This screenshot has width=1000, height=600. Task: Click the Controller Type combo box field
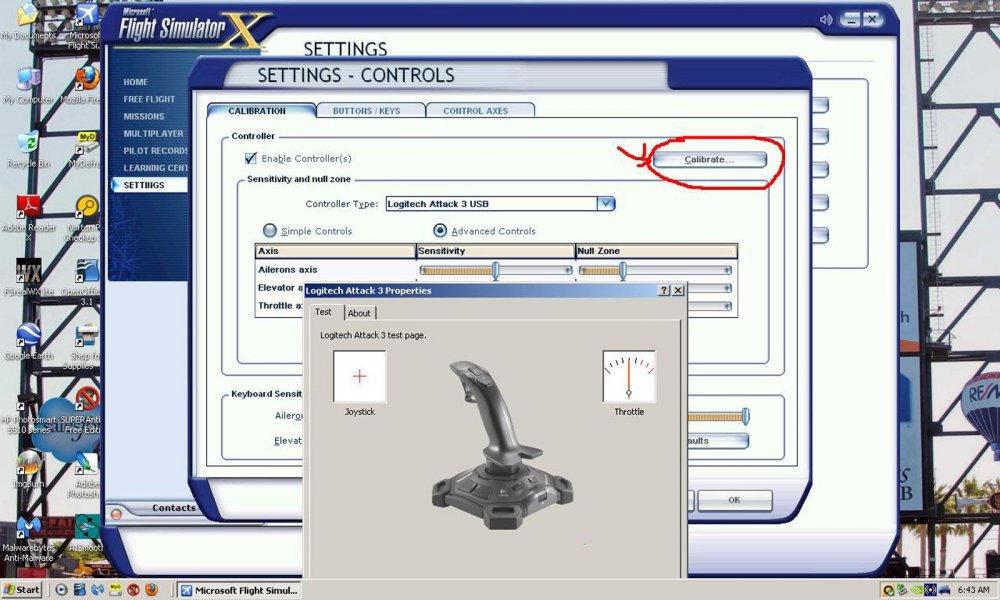pyautogui.click(x=501, y=204)
